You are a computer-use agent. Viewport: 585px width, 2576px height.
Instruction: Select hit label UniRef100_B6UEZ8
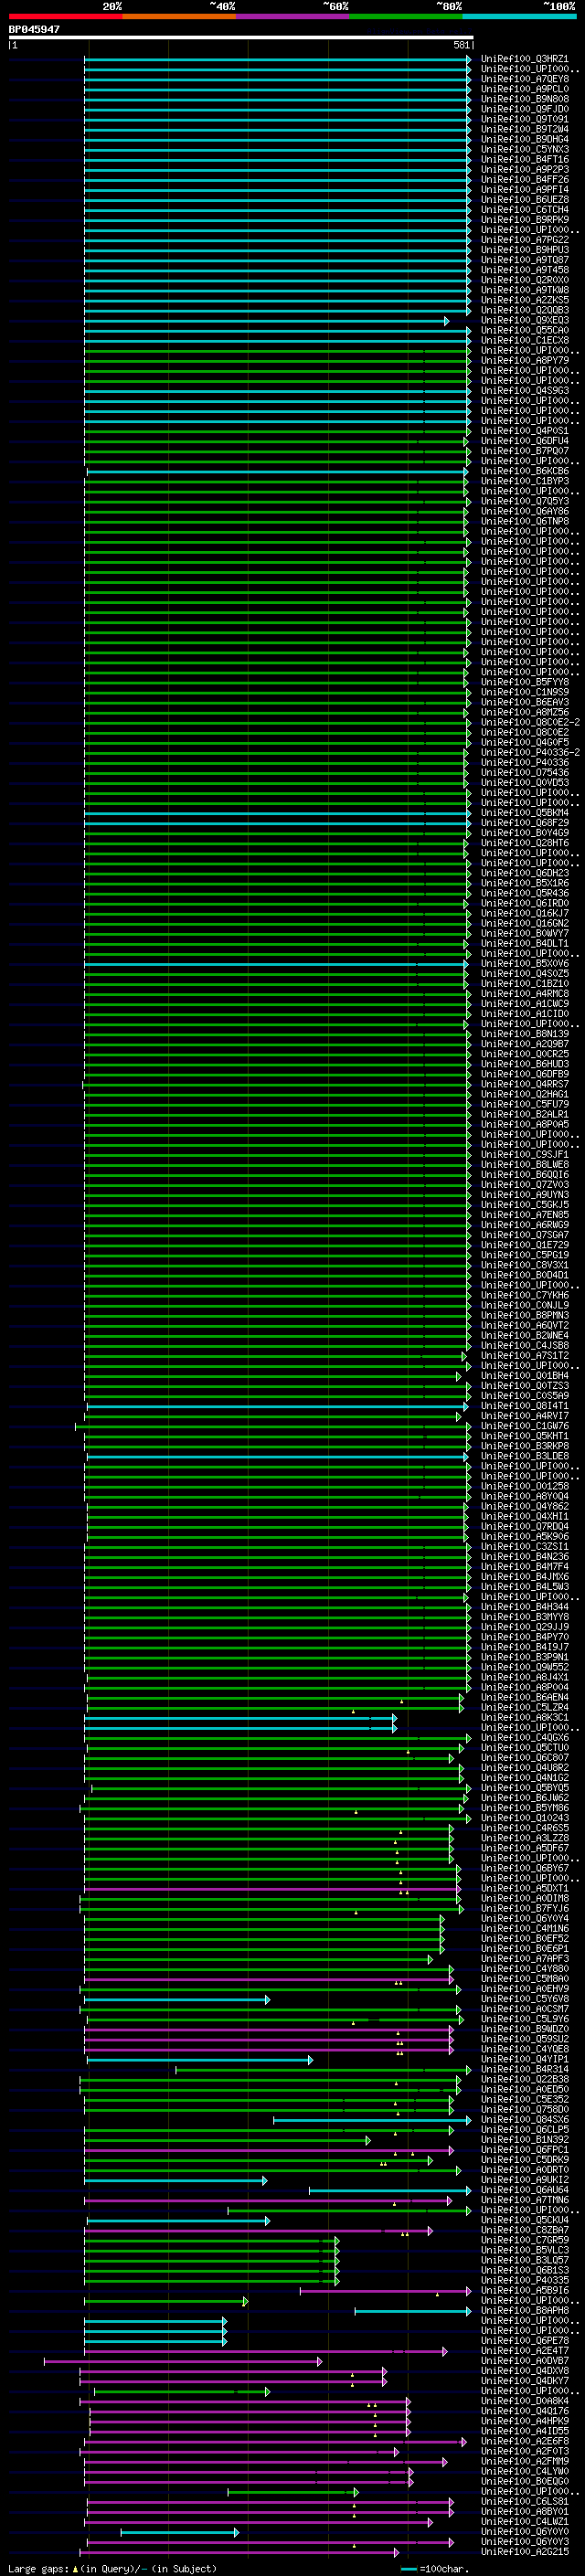coord(524,200)
